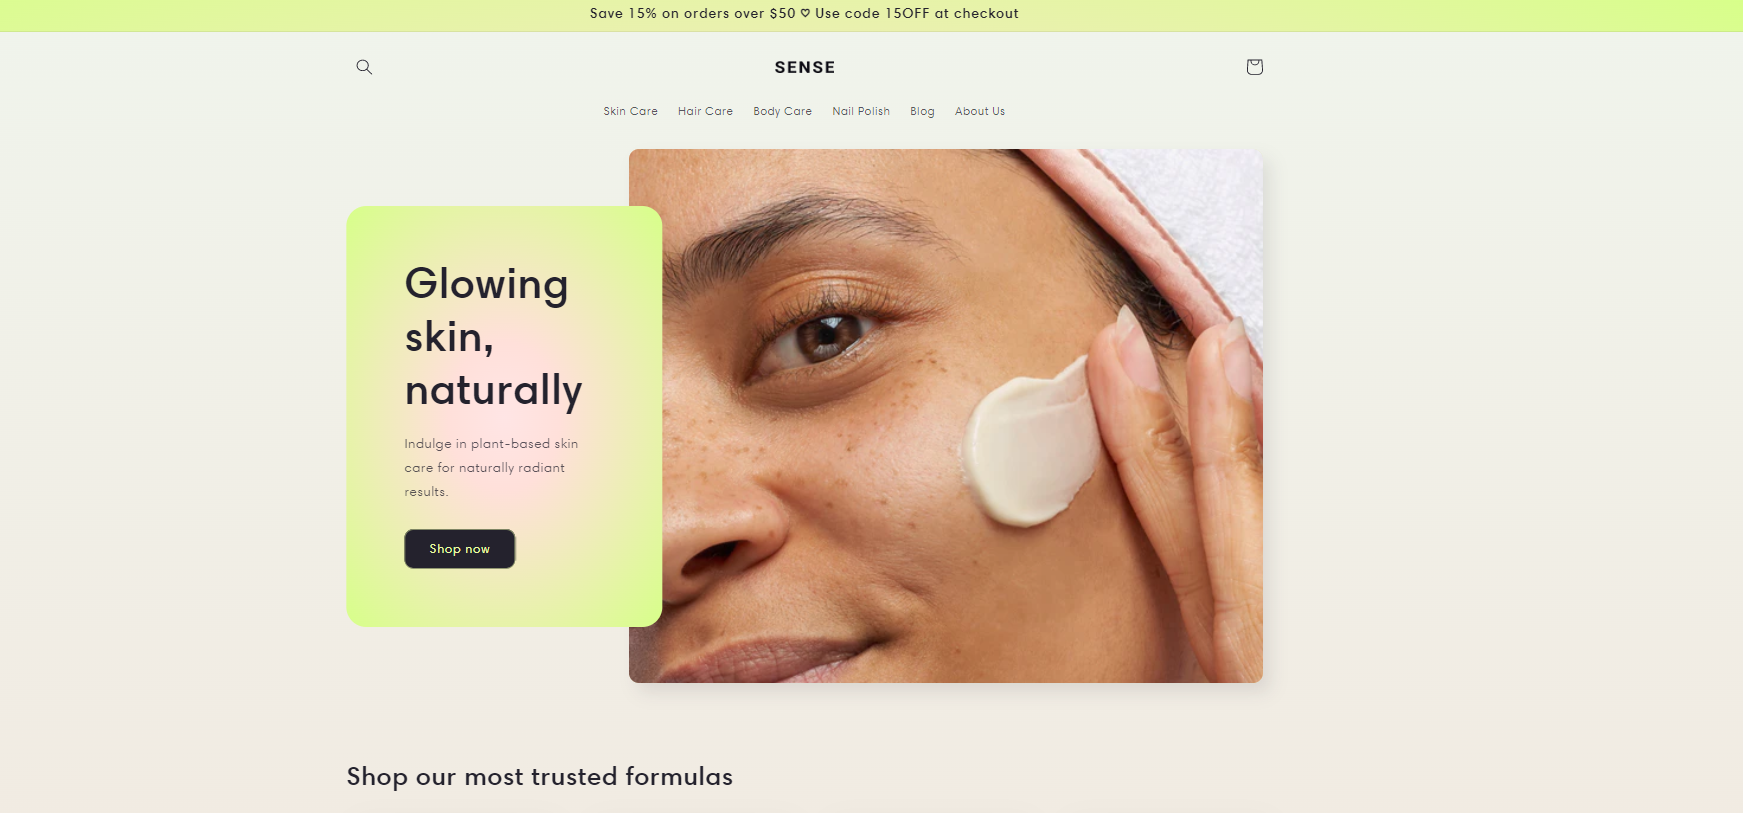The width and height of the screenshot is (1743, 813).
Task: Click the Shop now button
Action: point(459,549)
